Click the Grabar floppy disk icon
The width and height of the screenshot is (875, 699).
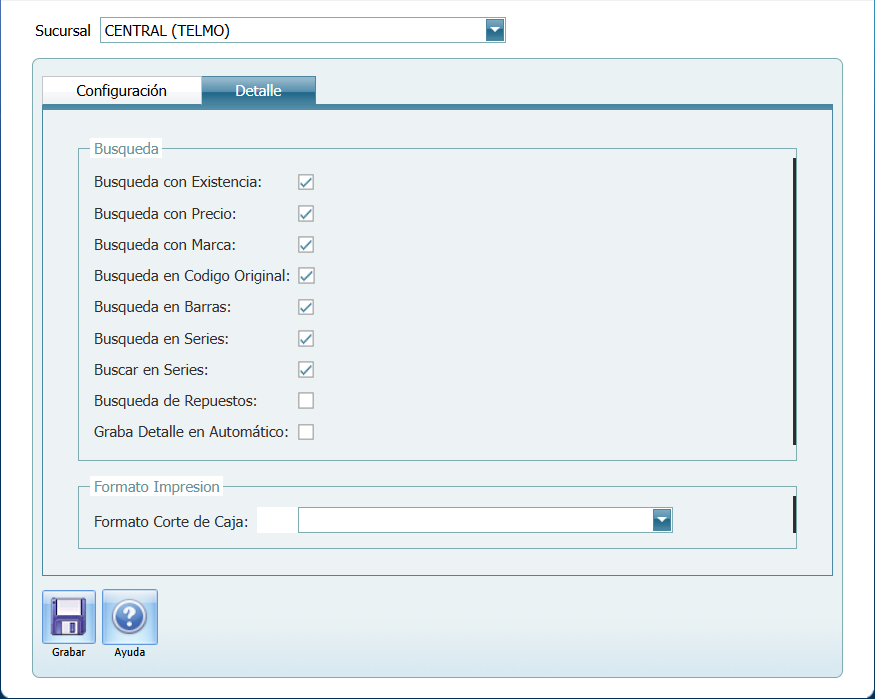[x=68, y=616]
